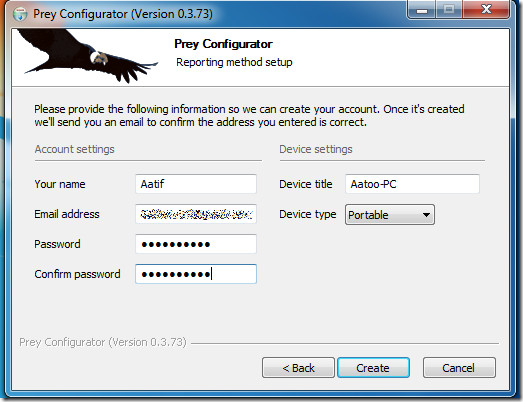This screenshot has width=523, height=402.
Task: Click the Confirm password input field
Action: [196, 274]
